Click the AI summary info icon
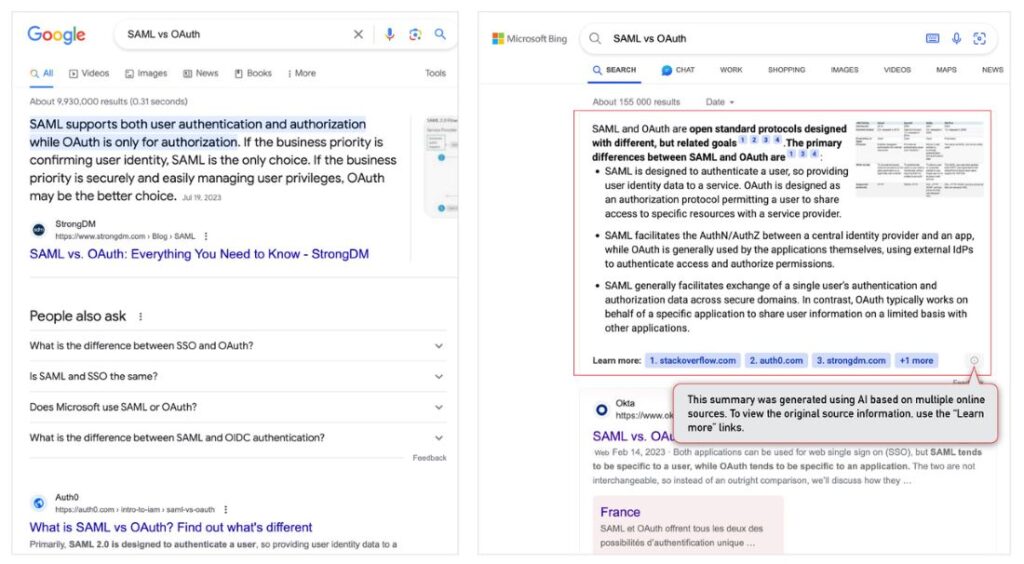Screen dimensions: 1024x564 [x=974, y=360]
